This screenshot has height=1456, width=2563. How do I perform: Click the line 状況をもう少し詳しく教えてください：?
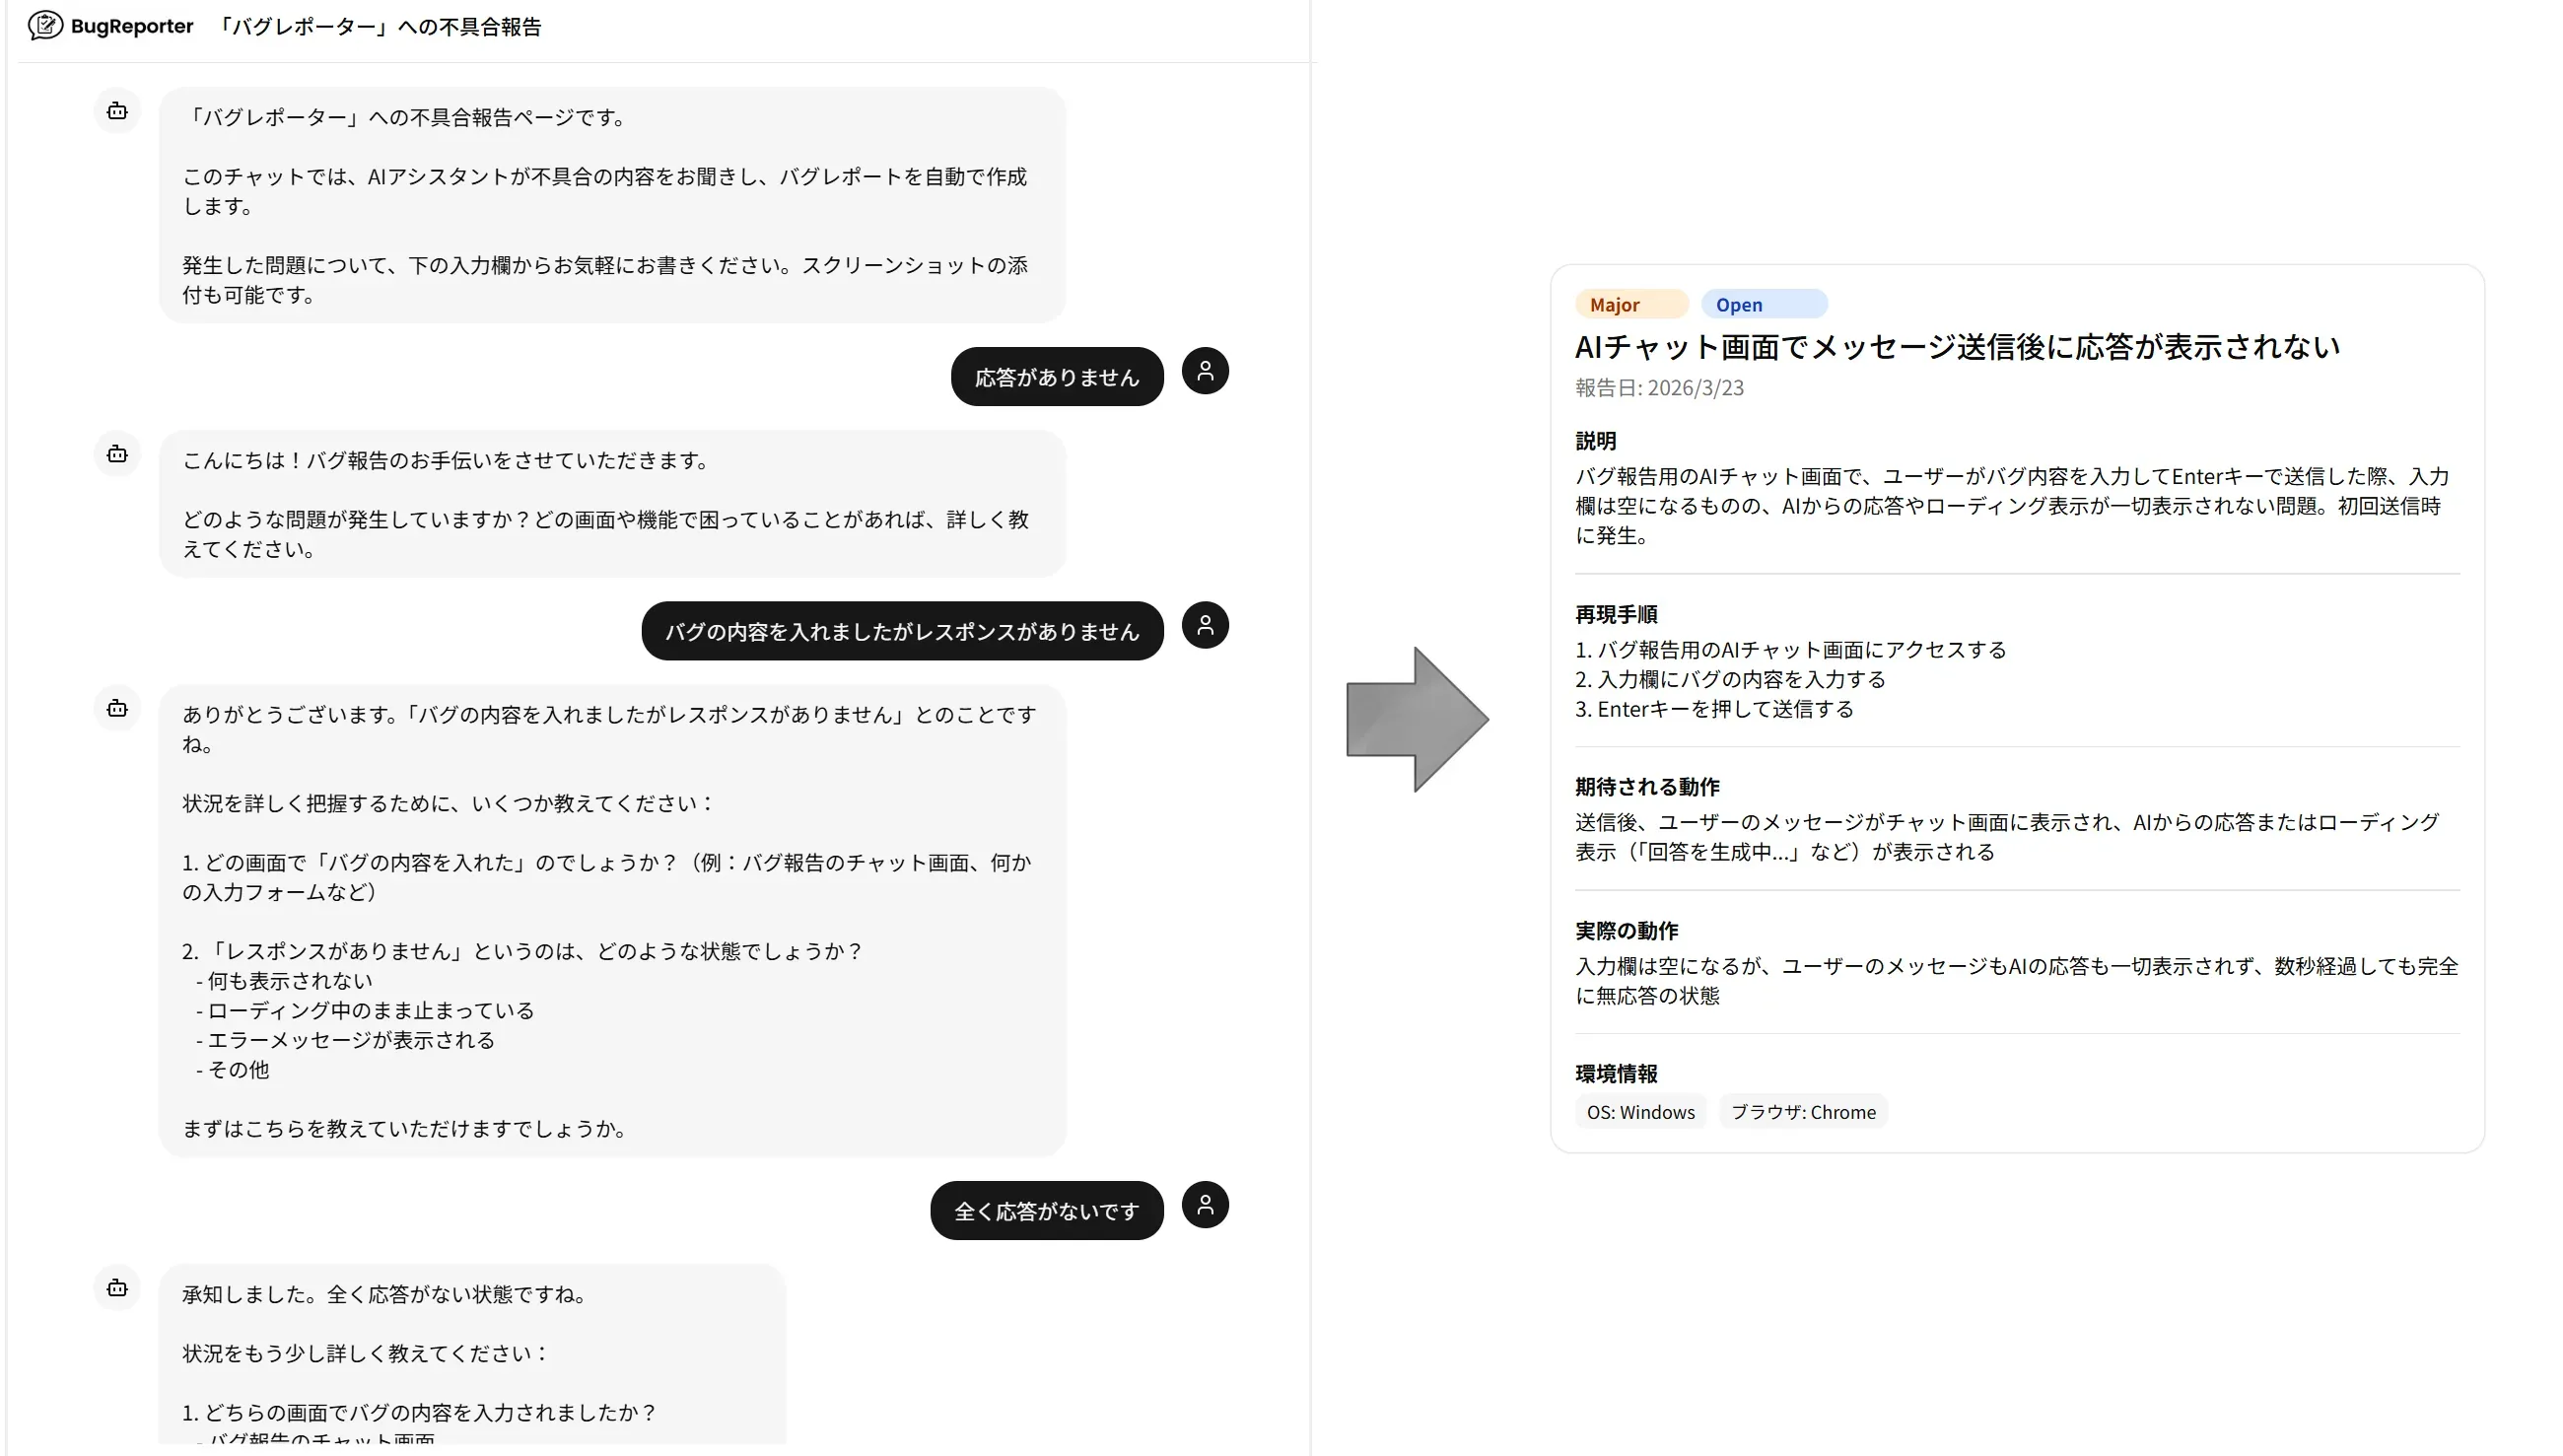[x=366, y=1354]
